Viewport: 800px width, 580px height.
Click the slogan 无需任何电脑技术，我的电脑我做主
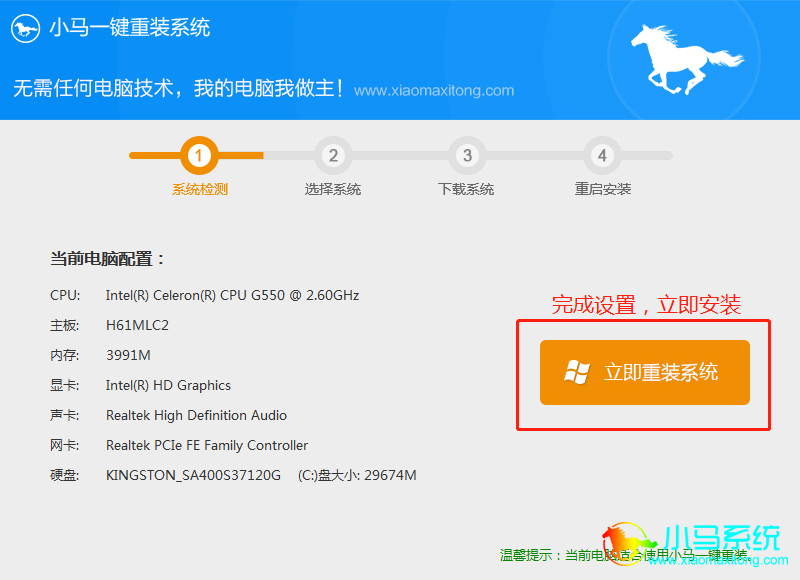click(x=179, y=88)
